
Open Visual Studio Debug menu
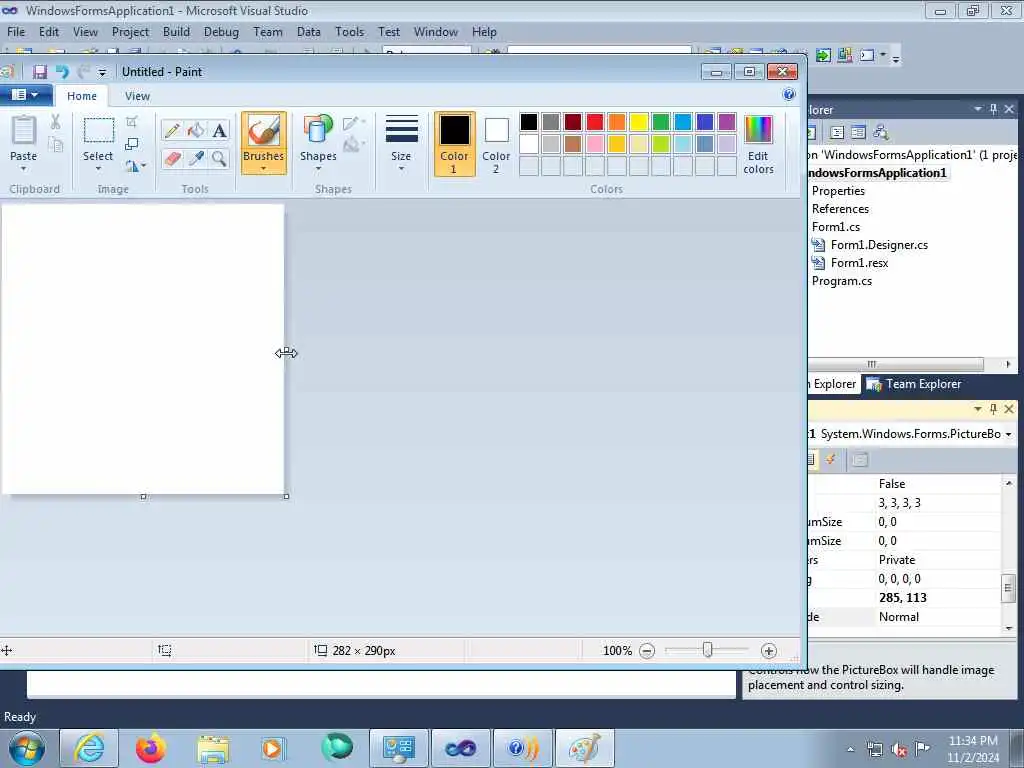coord(221,32)
